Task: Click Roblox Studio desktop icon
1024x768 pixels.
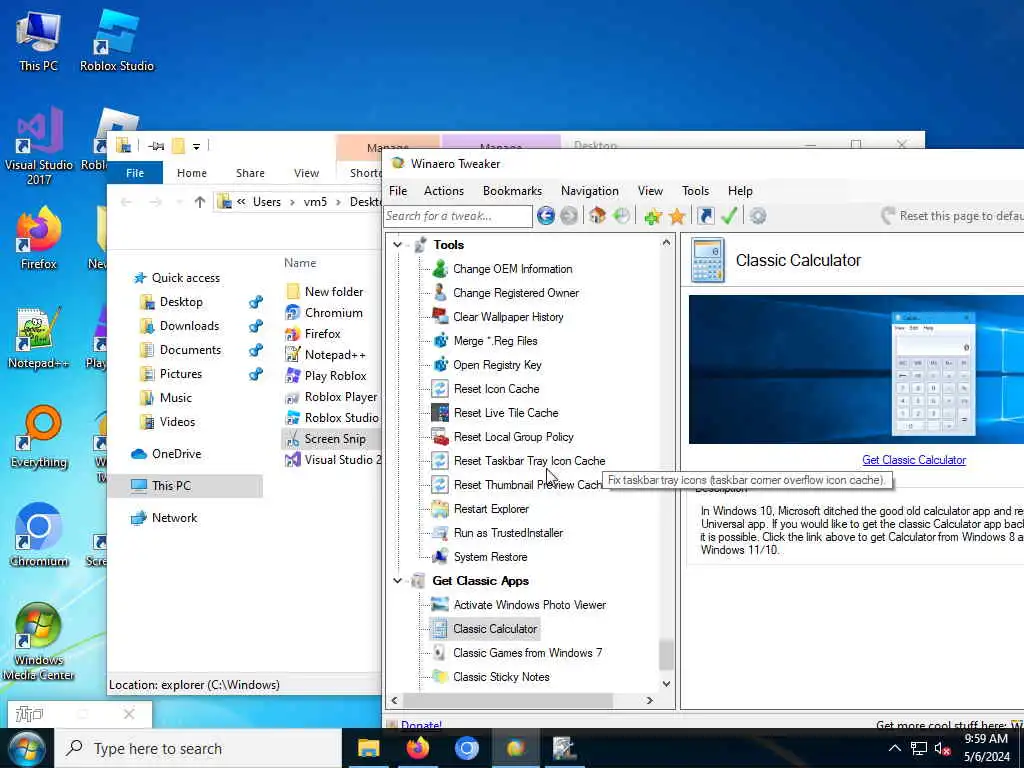Action: [117, 40]
